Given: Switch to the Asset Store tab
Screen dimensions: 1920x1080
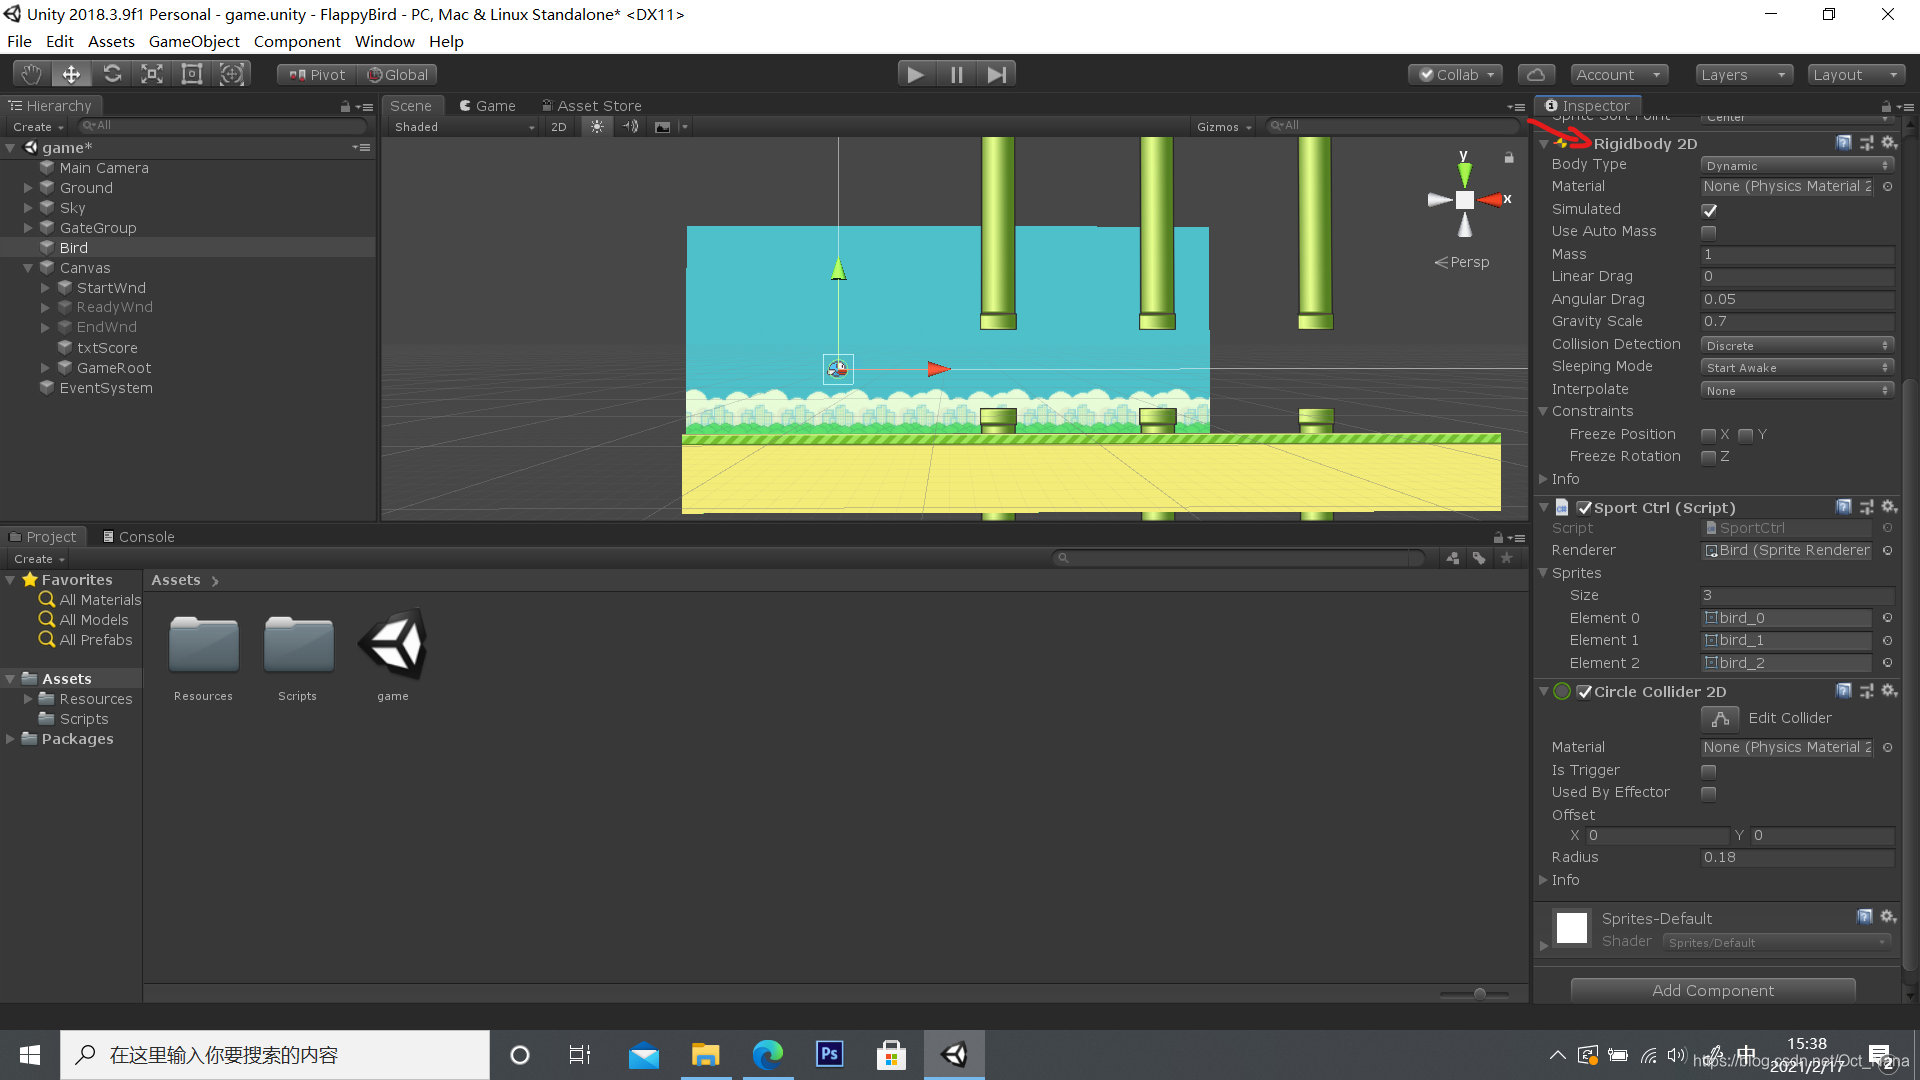Looking at the screenshot, I should [x=592, y=106].
